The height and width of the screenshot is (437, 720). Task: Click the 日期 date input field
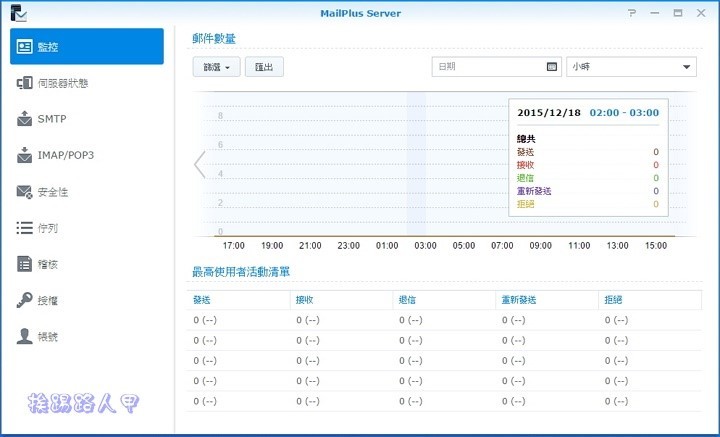(488, 67)
